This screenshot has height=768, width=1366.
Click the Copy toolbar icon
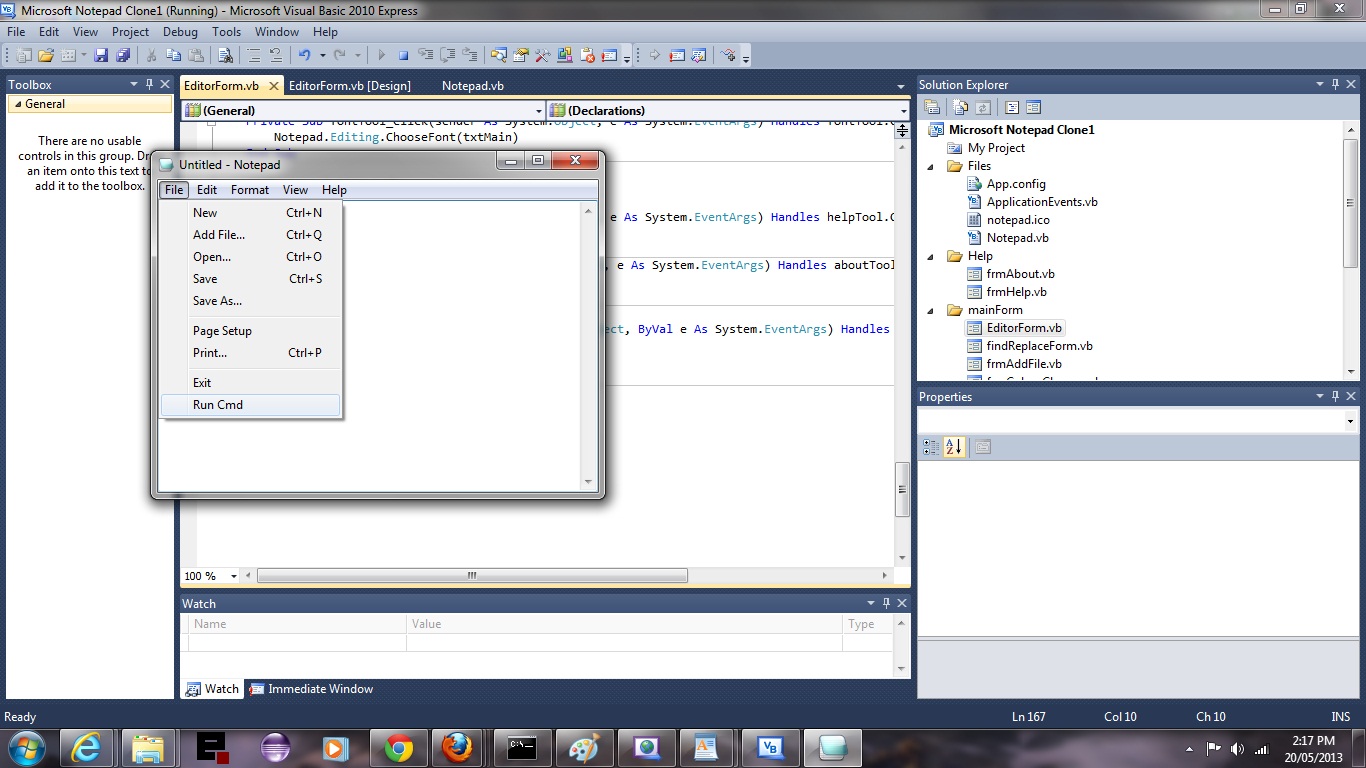coord(174,55)
